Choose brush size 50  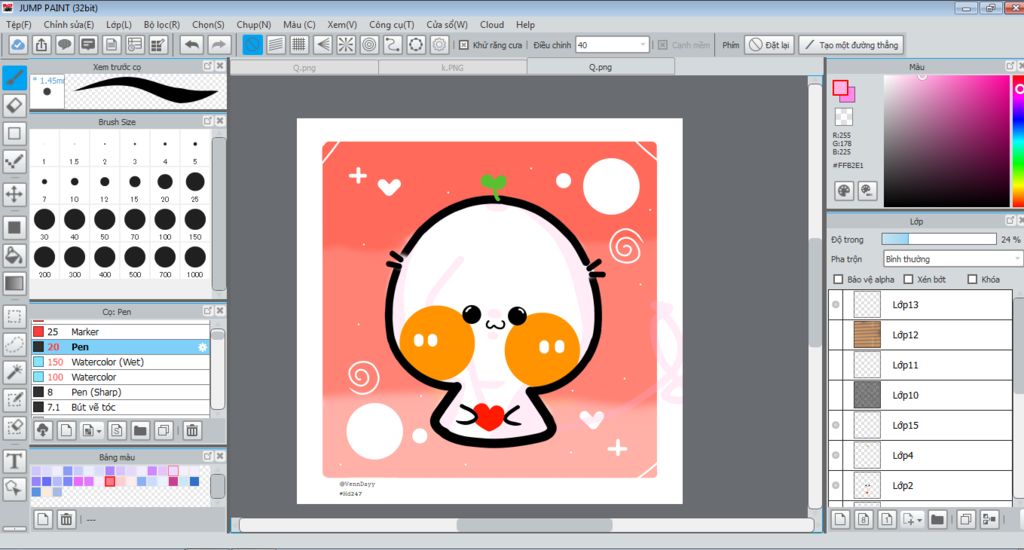[x=104, y=223]
